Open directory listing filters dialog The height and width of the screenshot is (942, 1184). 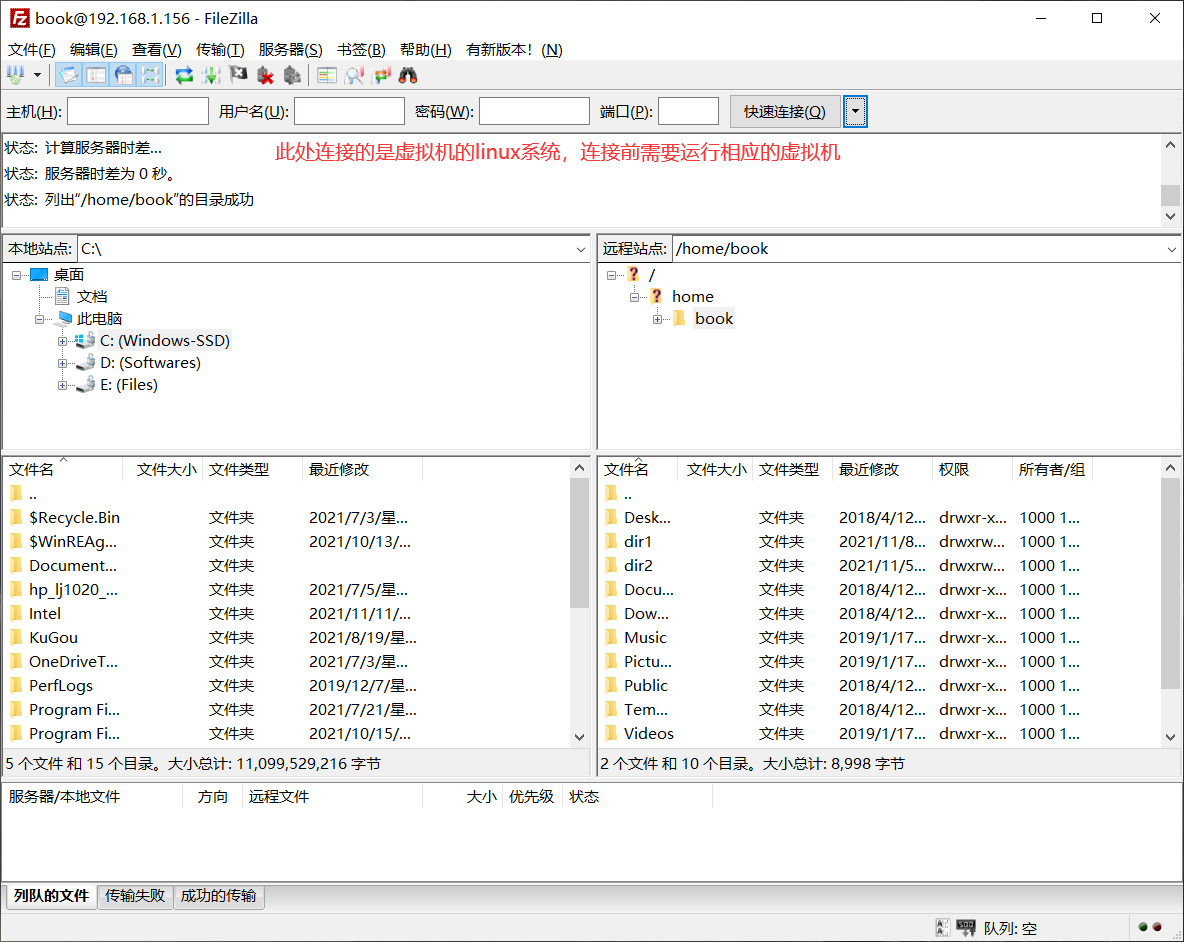click(327, 75)
